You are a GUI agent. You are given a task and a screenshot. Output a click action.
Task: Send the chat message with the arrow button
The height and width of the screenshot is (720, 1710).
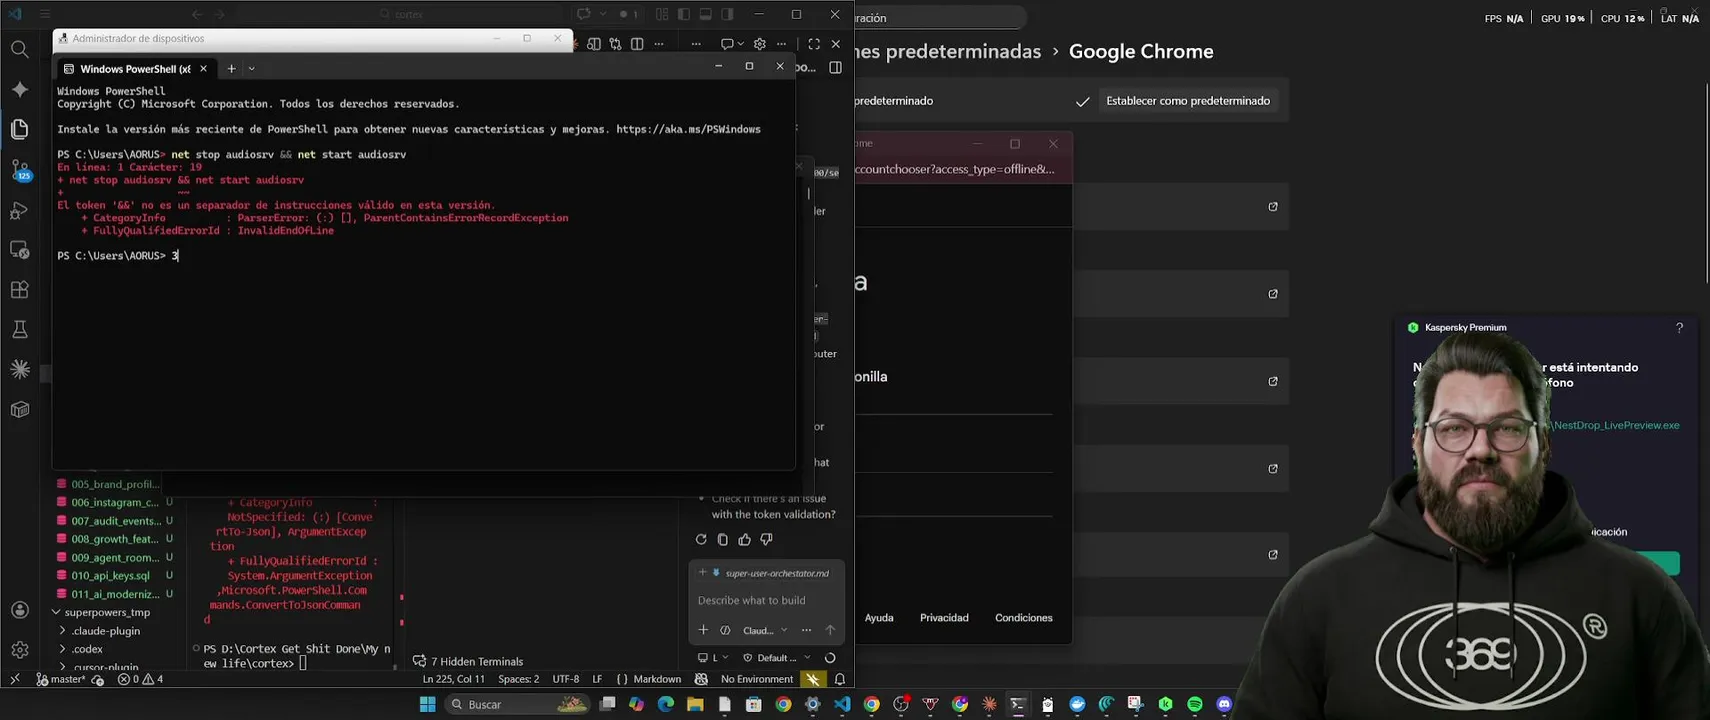pos(830,630)
